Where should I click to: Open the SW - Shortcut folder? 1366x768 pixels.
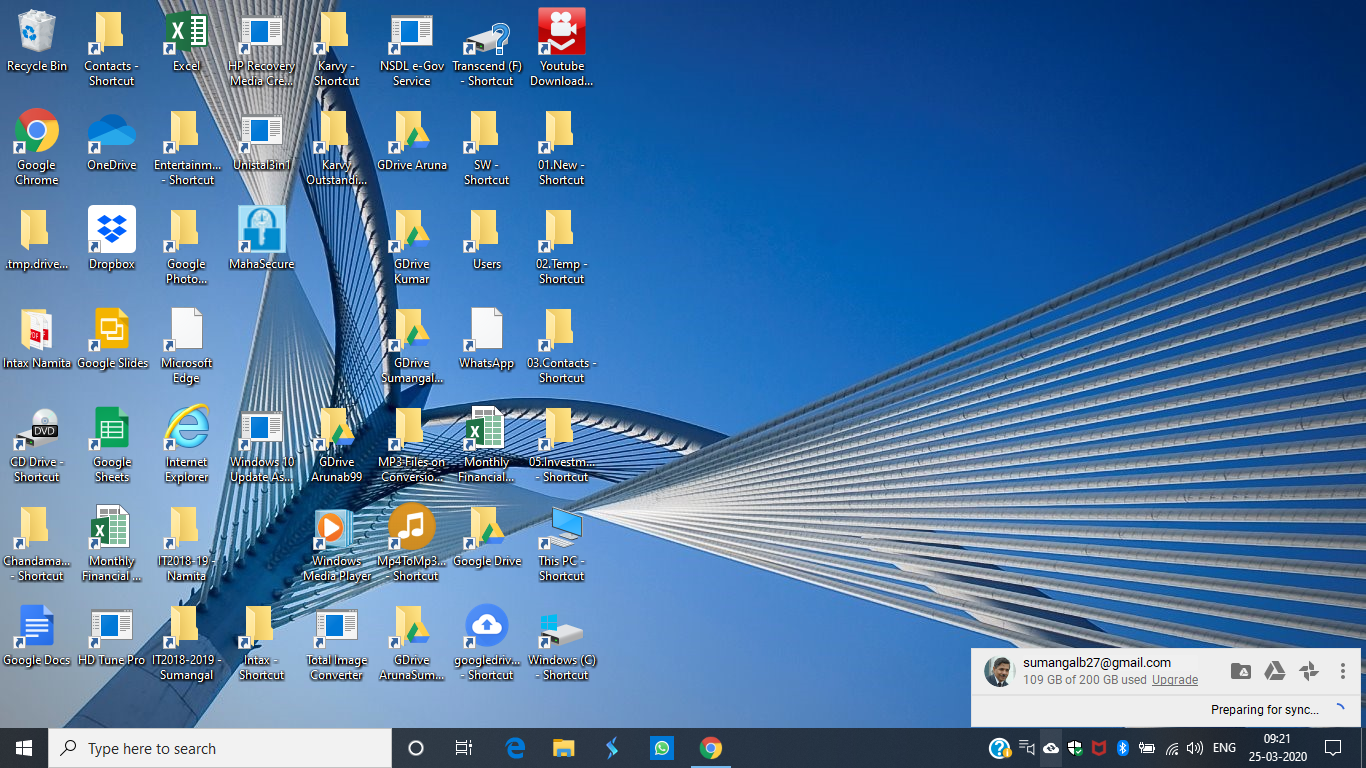[487, 147]
